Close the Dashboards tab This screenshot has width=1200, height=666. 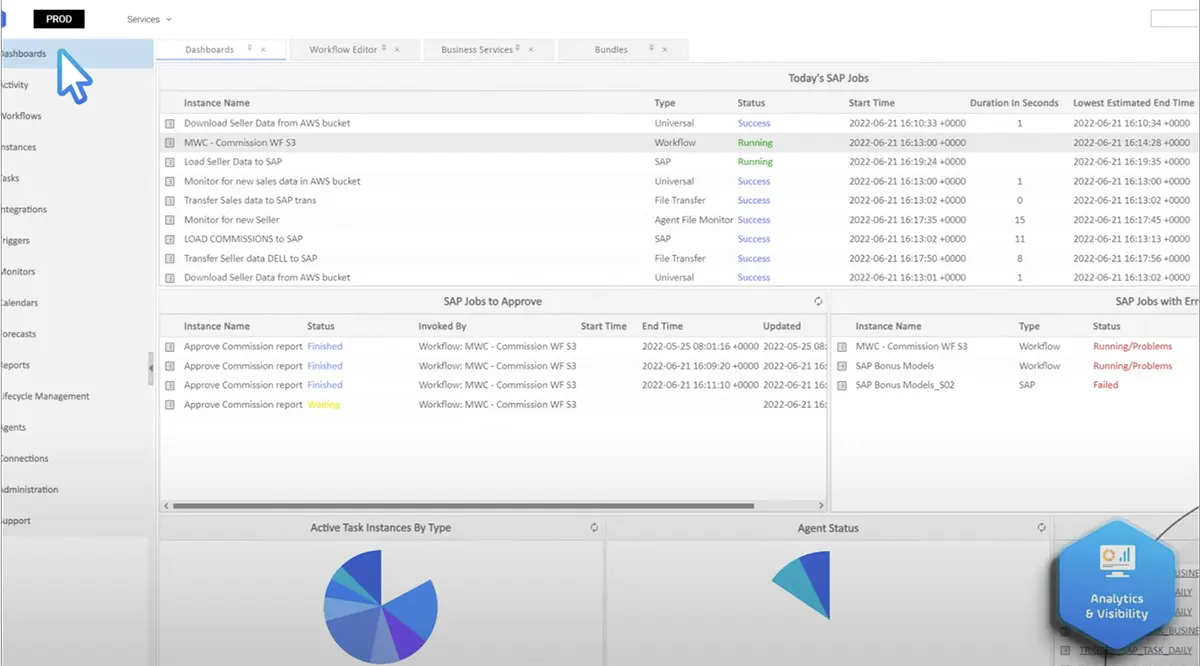point(263,50)
